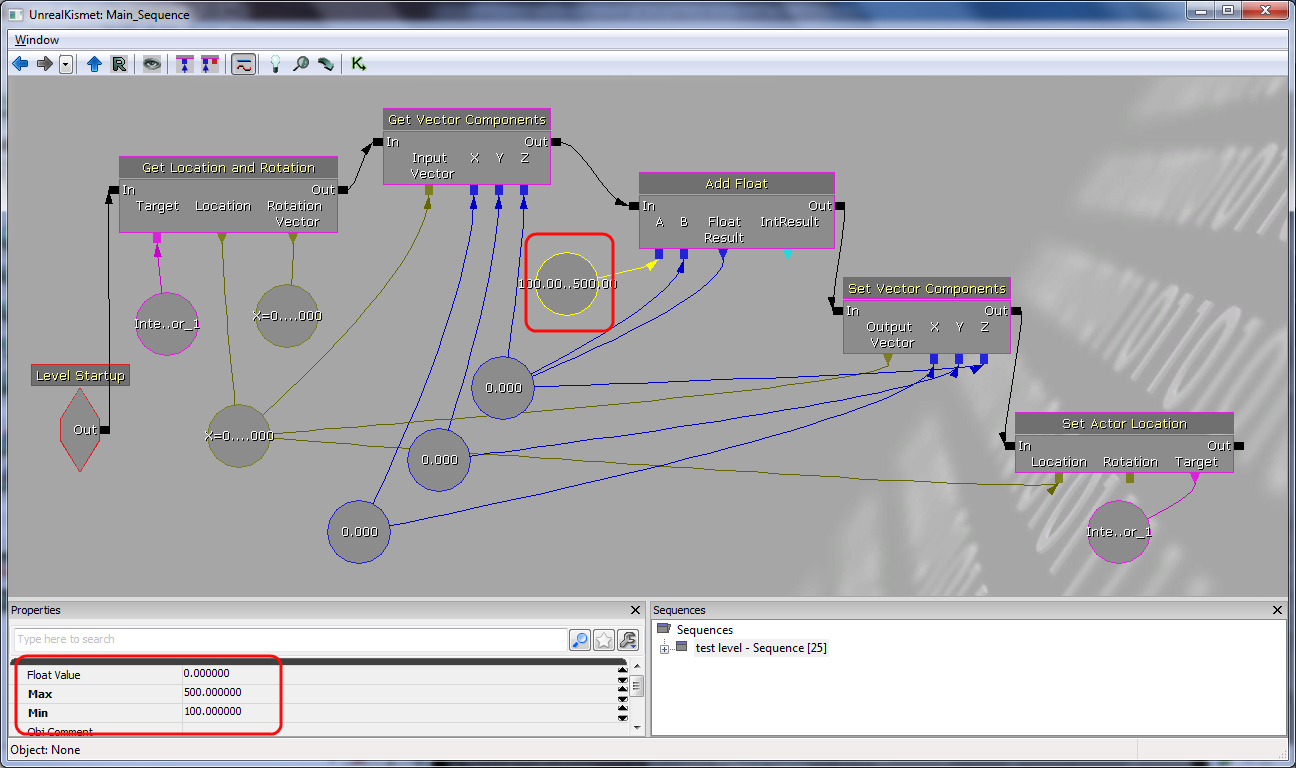Image resolution: width=1296 pixels, height=768 pixels.
Task: Click the Inte..or_1 variable under Get Location
Action: click(x=167, y=324)
